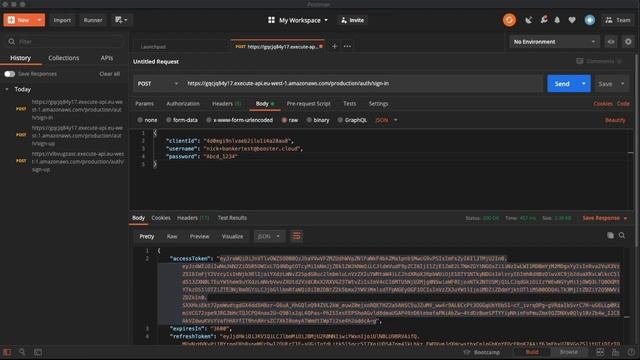This screenshot has height=360, width=640.
Task: Open the Pre-request Script tab
Action: coord(308,104)
